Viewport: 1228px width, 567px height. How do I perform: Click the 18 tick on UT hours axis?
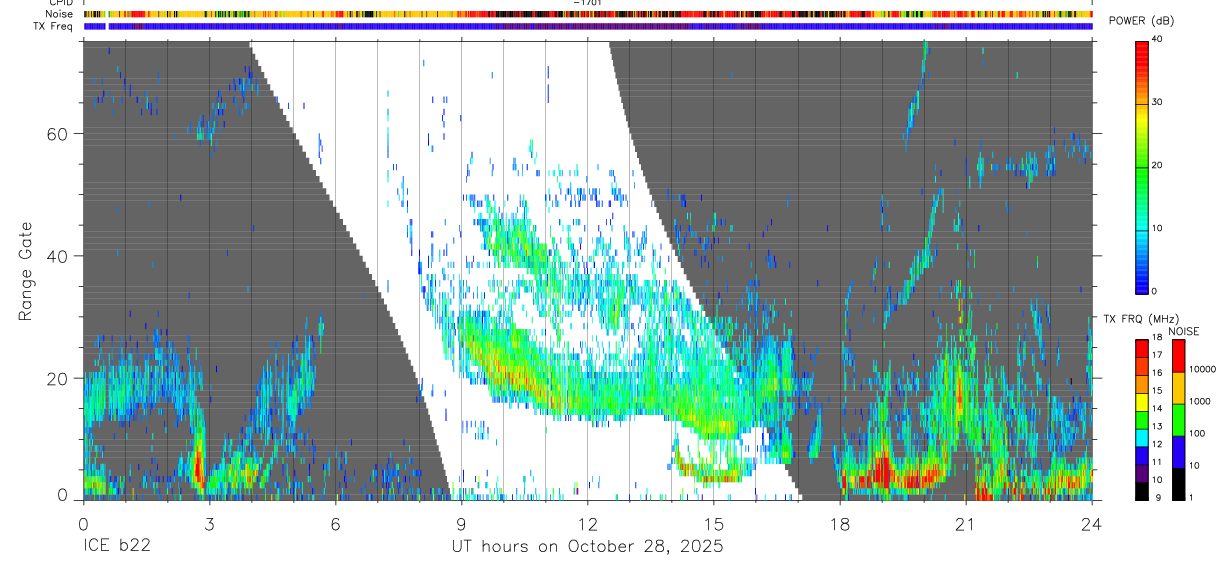pos(840,524)
